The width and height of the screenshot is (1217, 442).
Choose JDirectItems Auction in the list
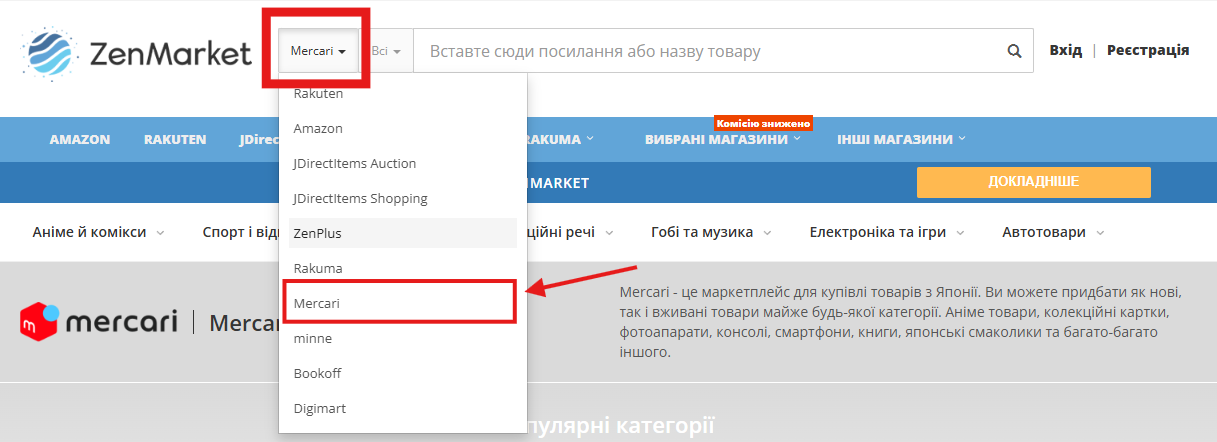[x=402, y=163]
